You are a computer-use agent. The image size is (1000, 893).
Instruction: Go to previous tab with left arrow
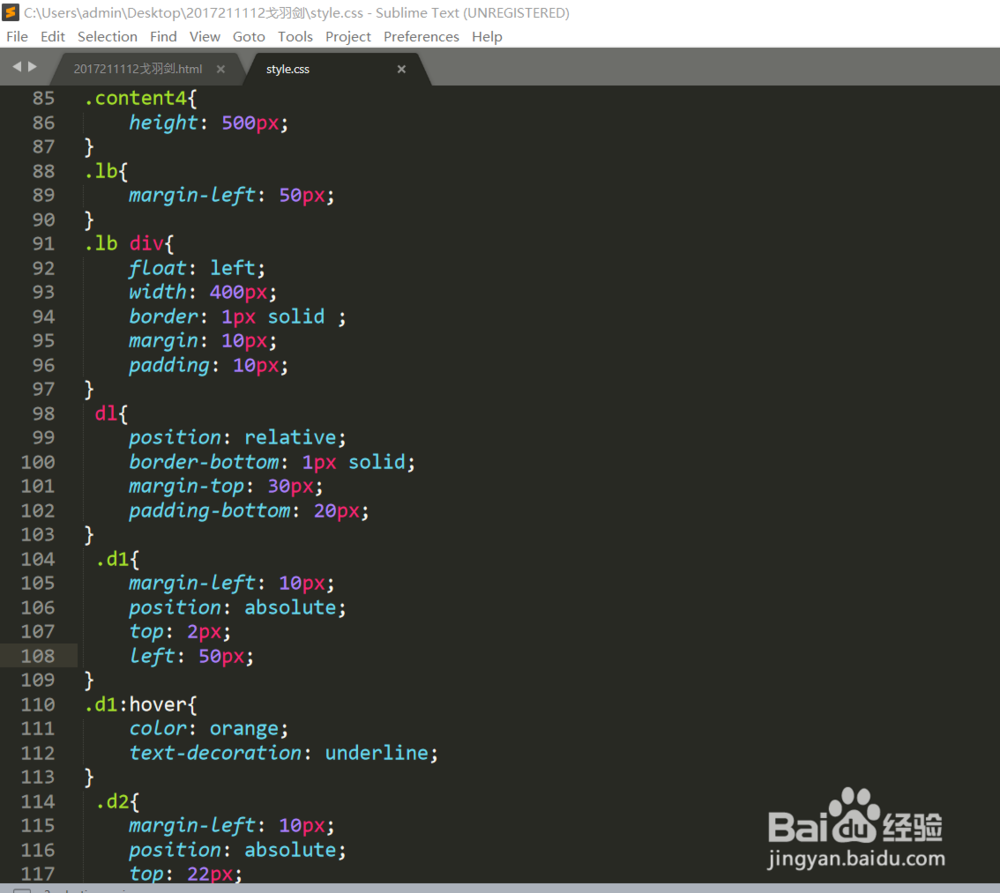pyautogui.click(x=17, y=66)
